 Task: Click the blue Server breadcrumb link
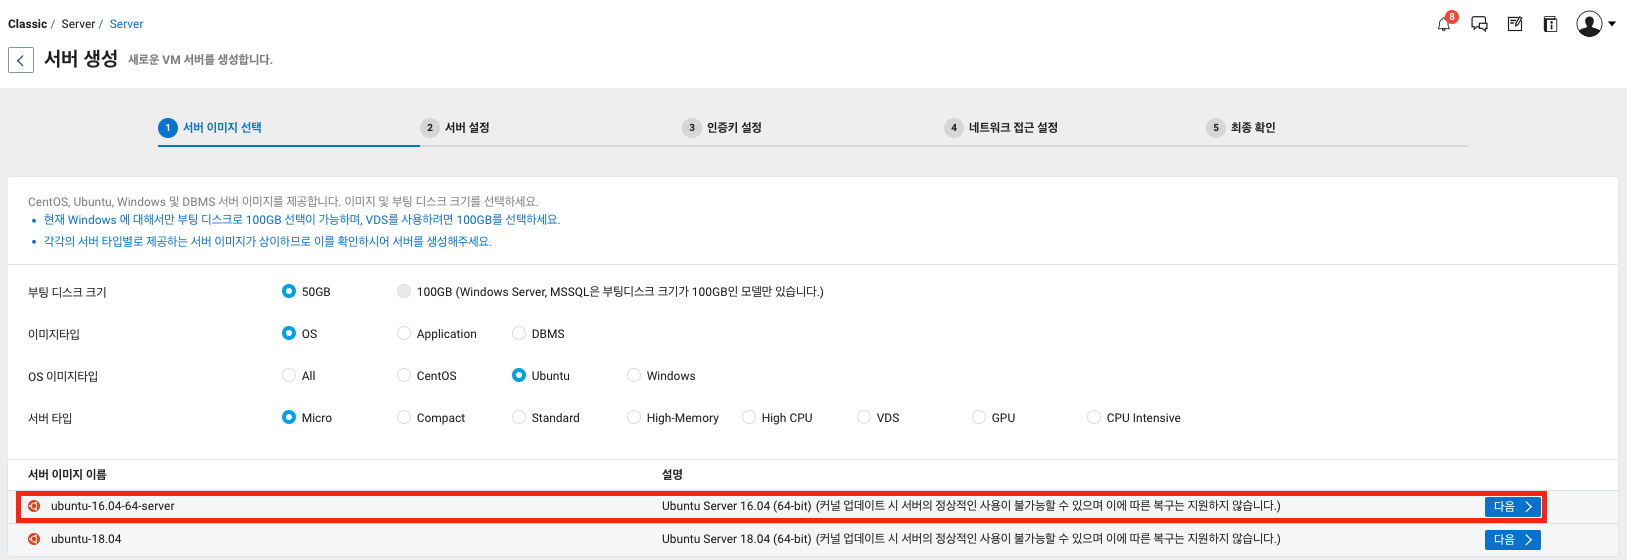[x=126, y=24]
